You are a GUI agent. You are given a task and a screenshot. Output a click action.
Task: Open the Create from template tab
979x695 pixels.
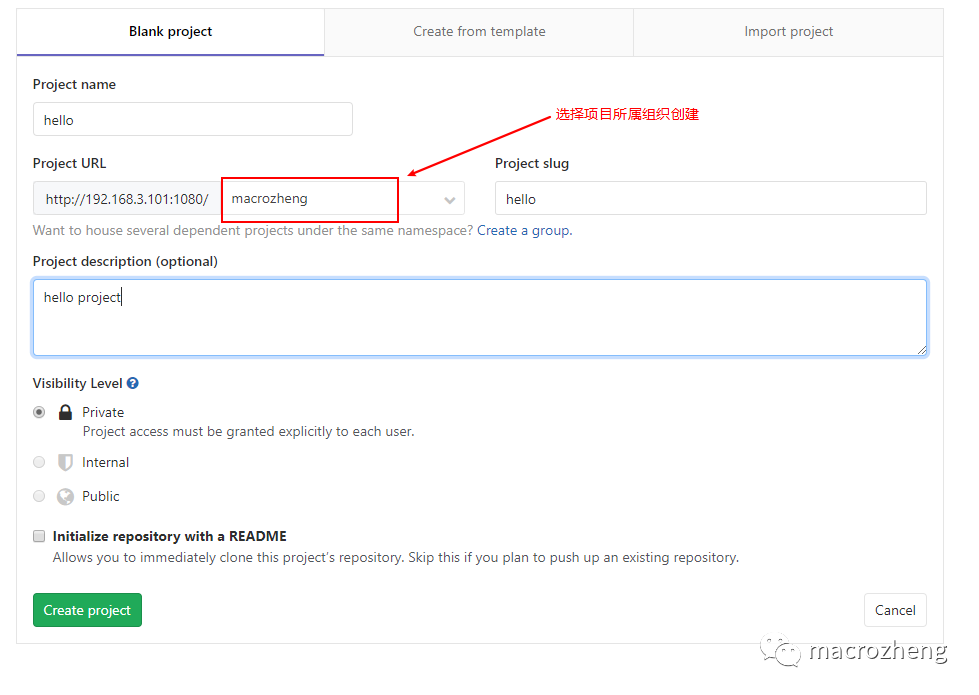479,32
